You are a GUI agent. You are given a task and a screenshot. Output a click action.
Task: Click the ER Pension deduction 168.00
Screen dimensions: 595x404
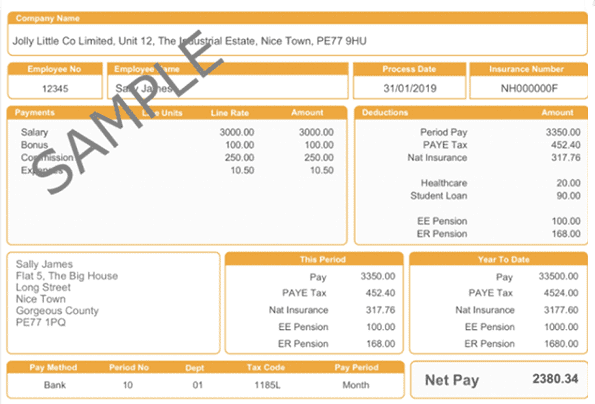566,234
